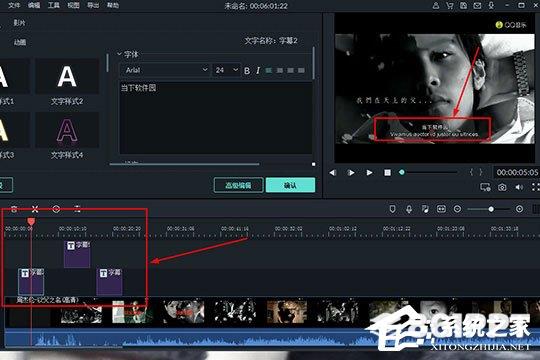Image resolution: width=540 pixels, height=360 pixels.
Task: Open the Arial font family dropdown
Action: [165, 70]
